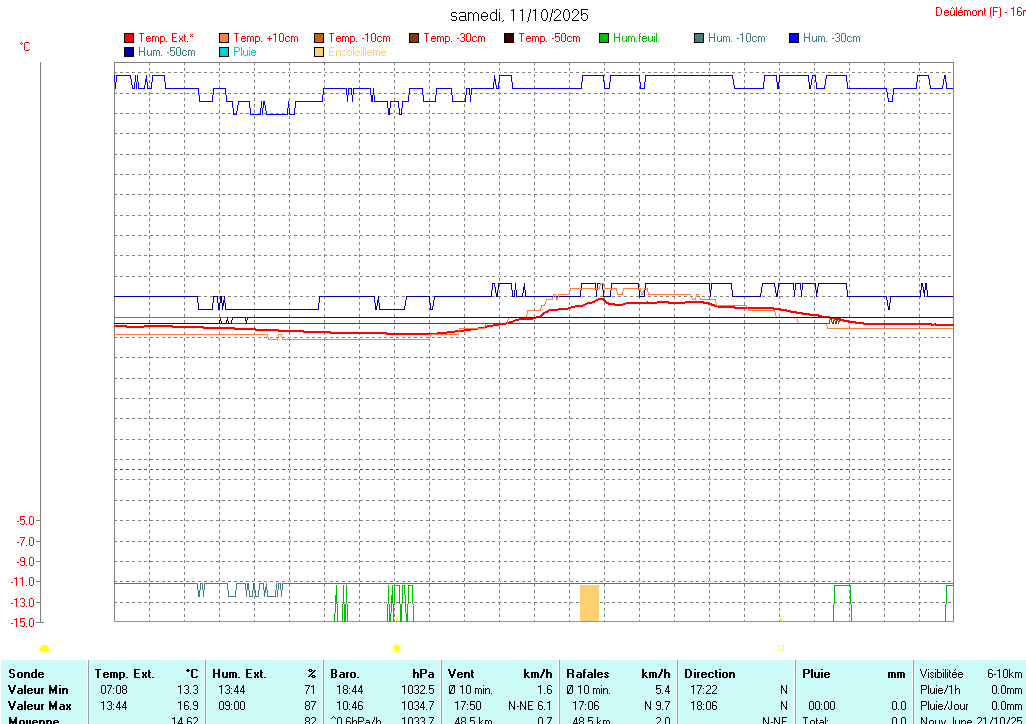1026x724 pixels.
Task: Click the -5.0 temperature axis label
Action: pyautogui.click(x=27, y=521)
